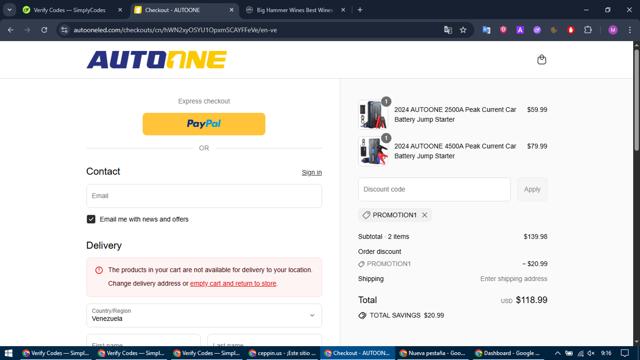Screen dimensions: 640x360
Task: Click the red shield extension icon
Action: click(x=503, y=29)
